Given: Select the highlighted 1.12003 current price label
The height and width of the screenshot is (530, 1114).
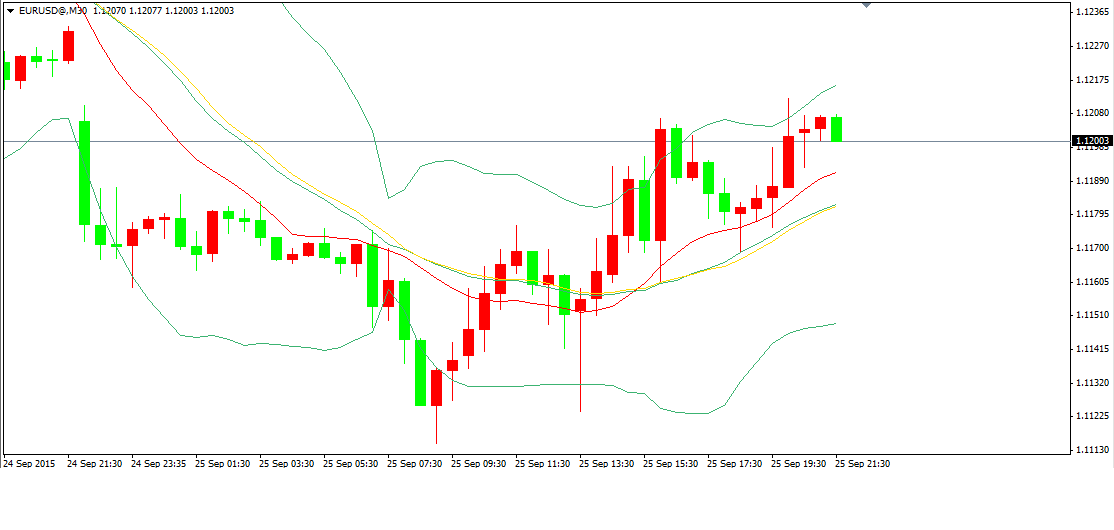Looking at the screenshot, I should [x=1092, y=141].
